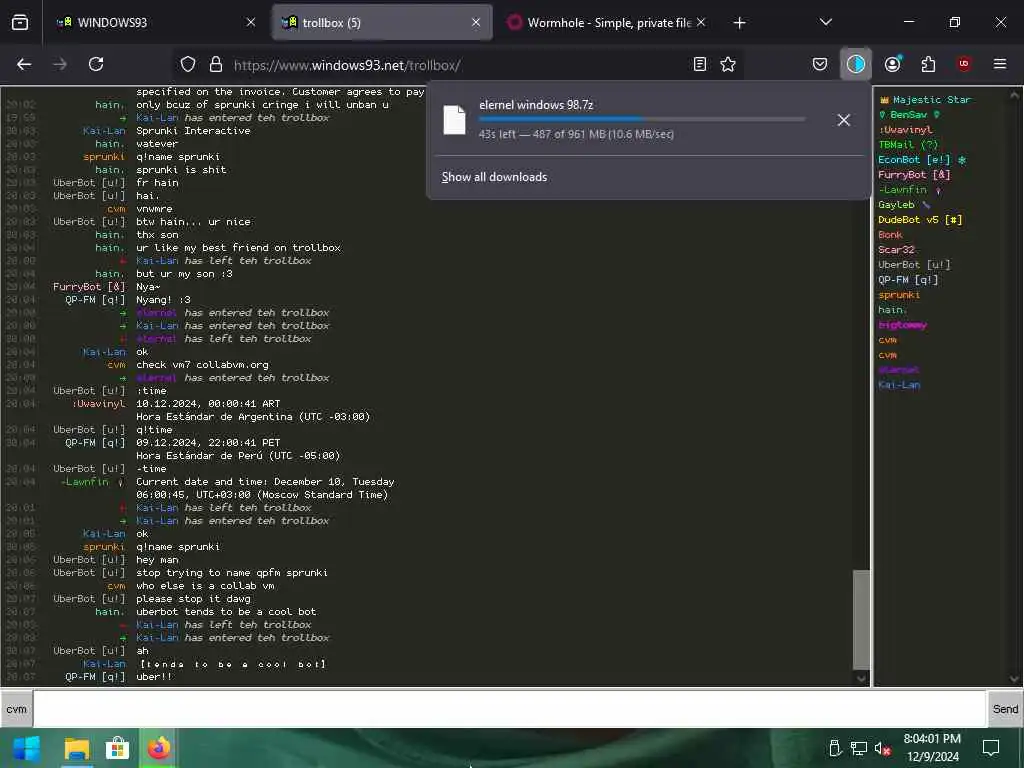This screenshot has width=1024, height=768.
Task: Close the Wormhole tab
Action: (701, 23)
